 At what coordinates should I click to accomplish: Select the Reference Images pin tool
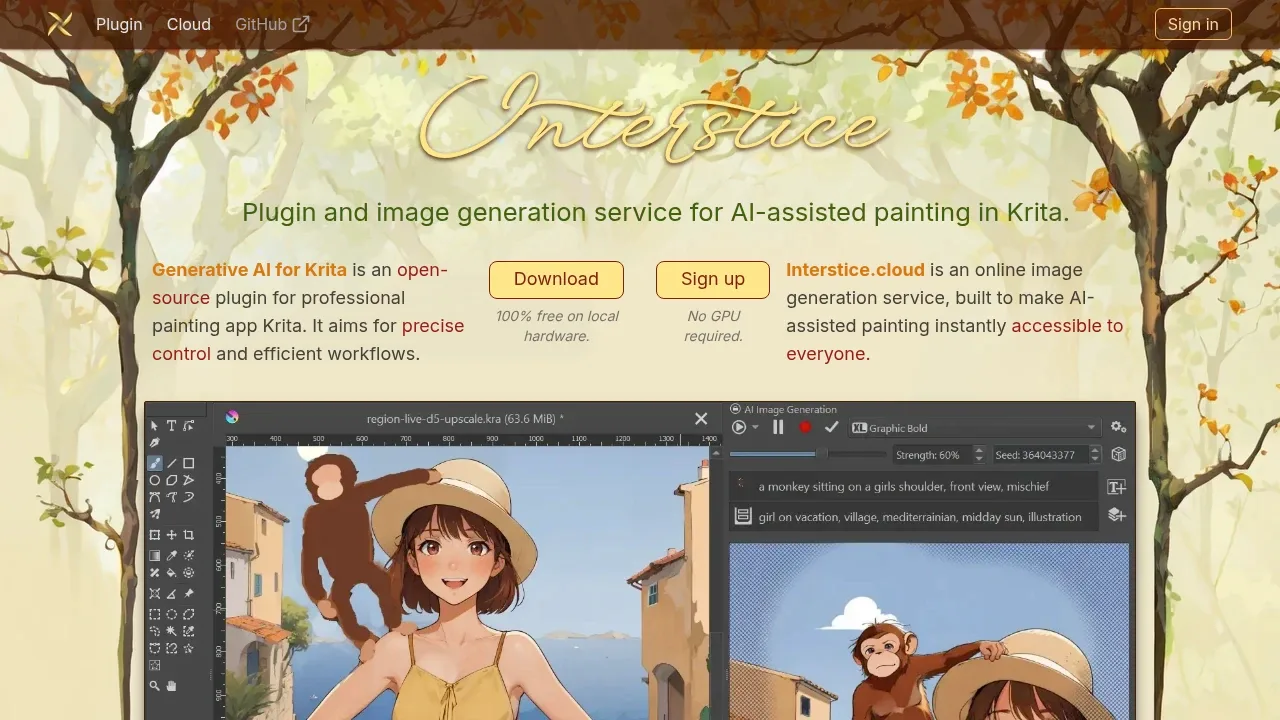coord(188,594)
